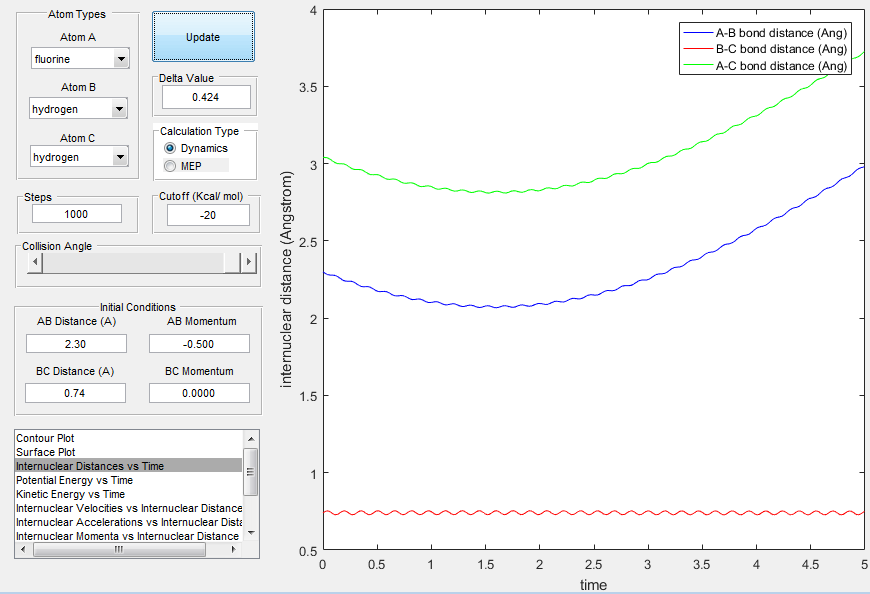
Task: Click the plot list scroll-down arrow
Action: [x=251, y=533]
